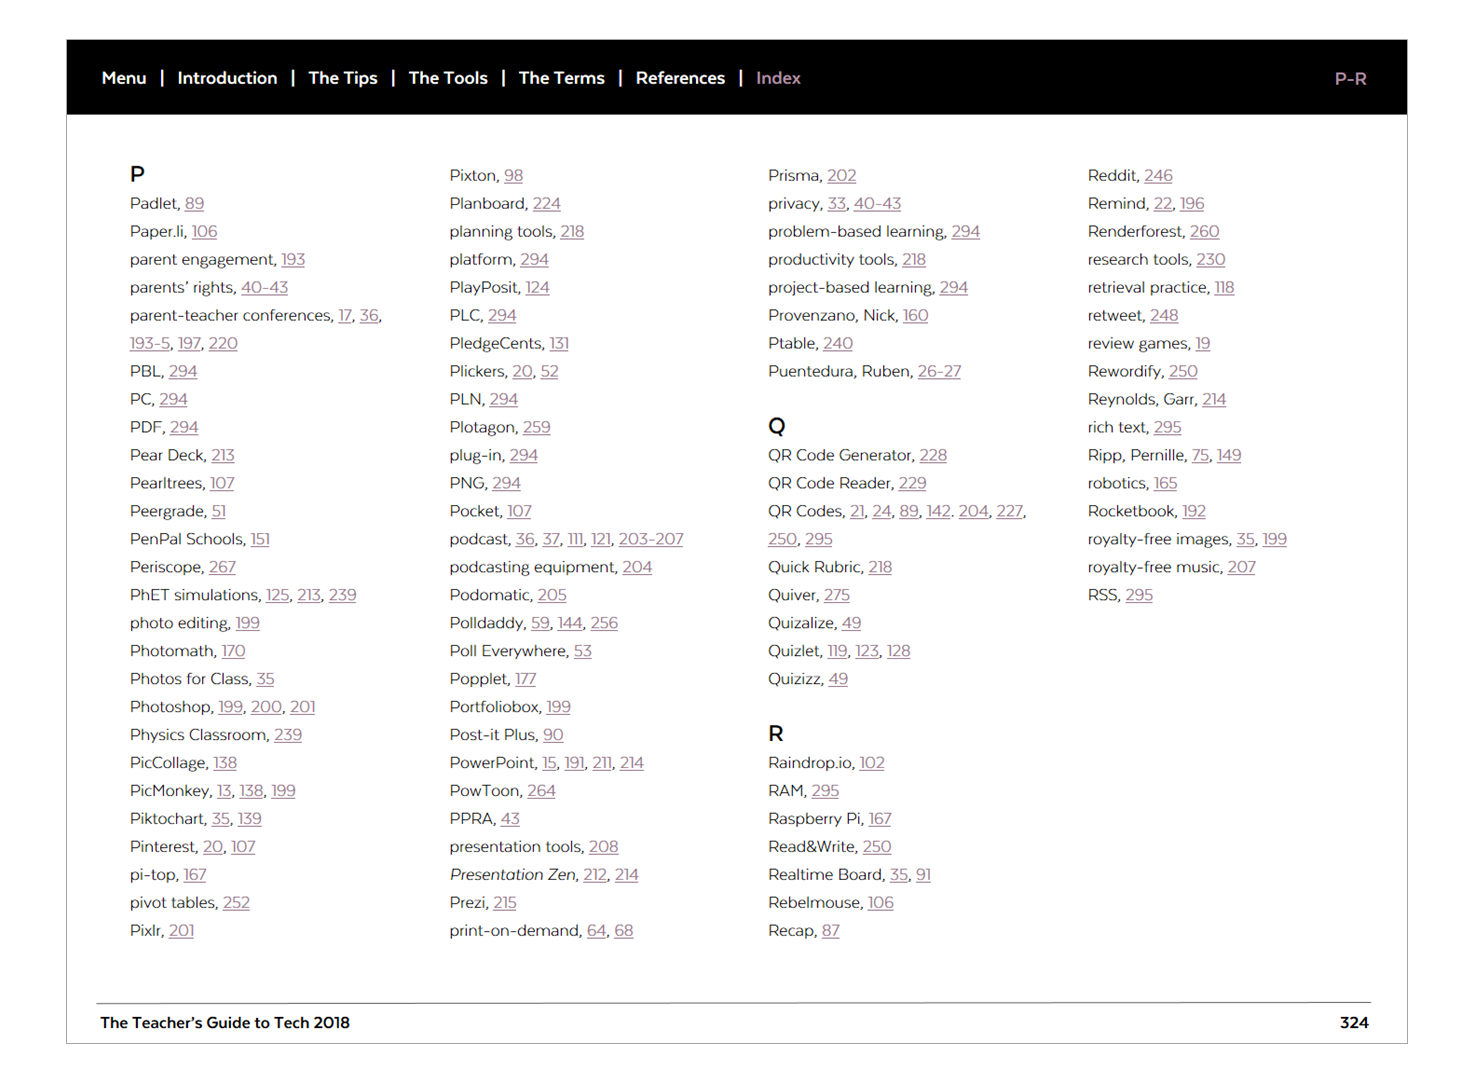This screenshot has width=1463, height=1086.
Task: Open page 267 for Periscope
Action: [x=222, y=567]
